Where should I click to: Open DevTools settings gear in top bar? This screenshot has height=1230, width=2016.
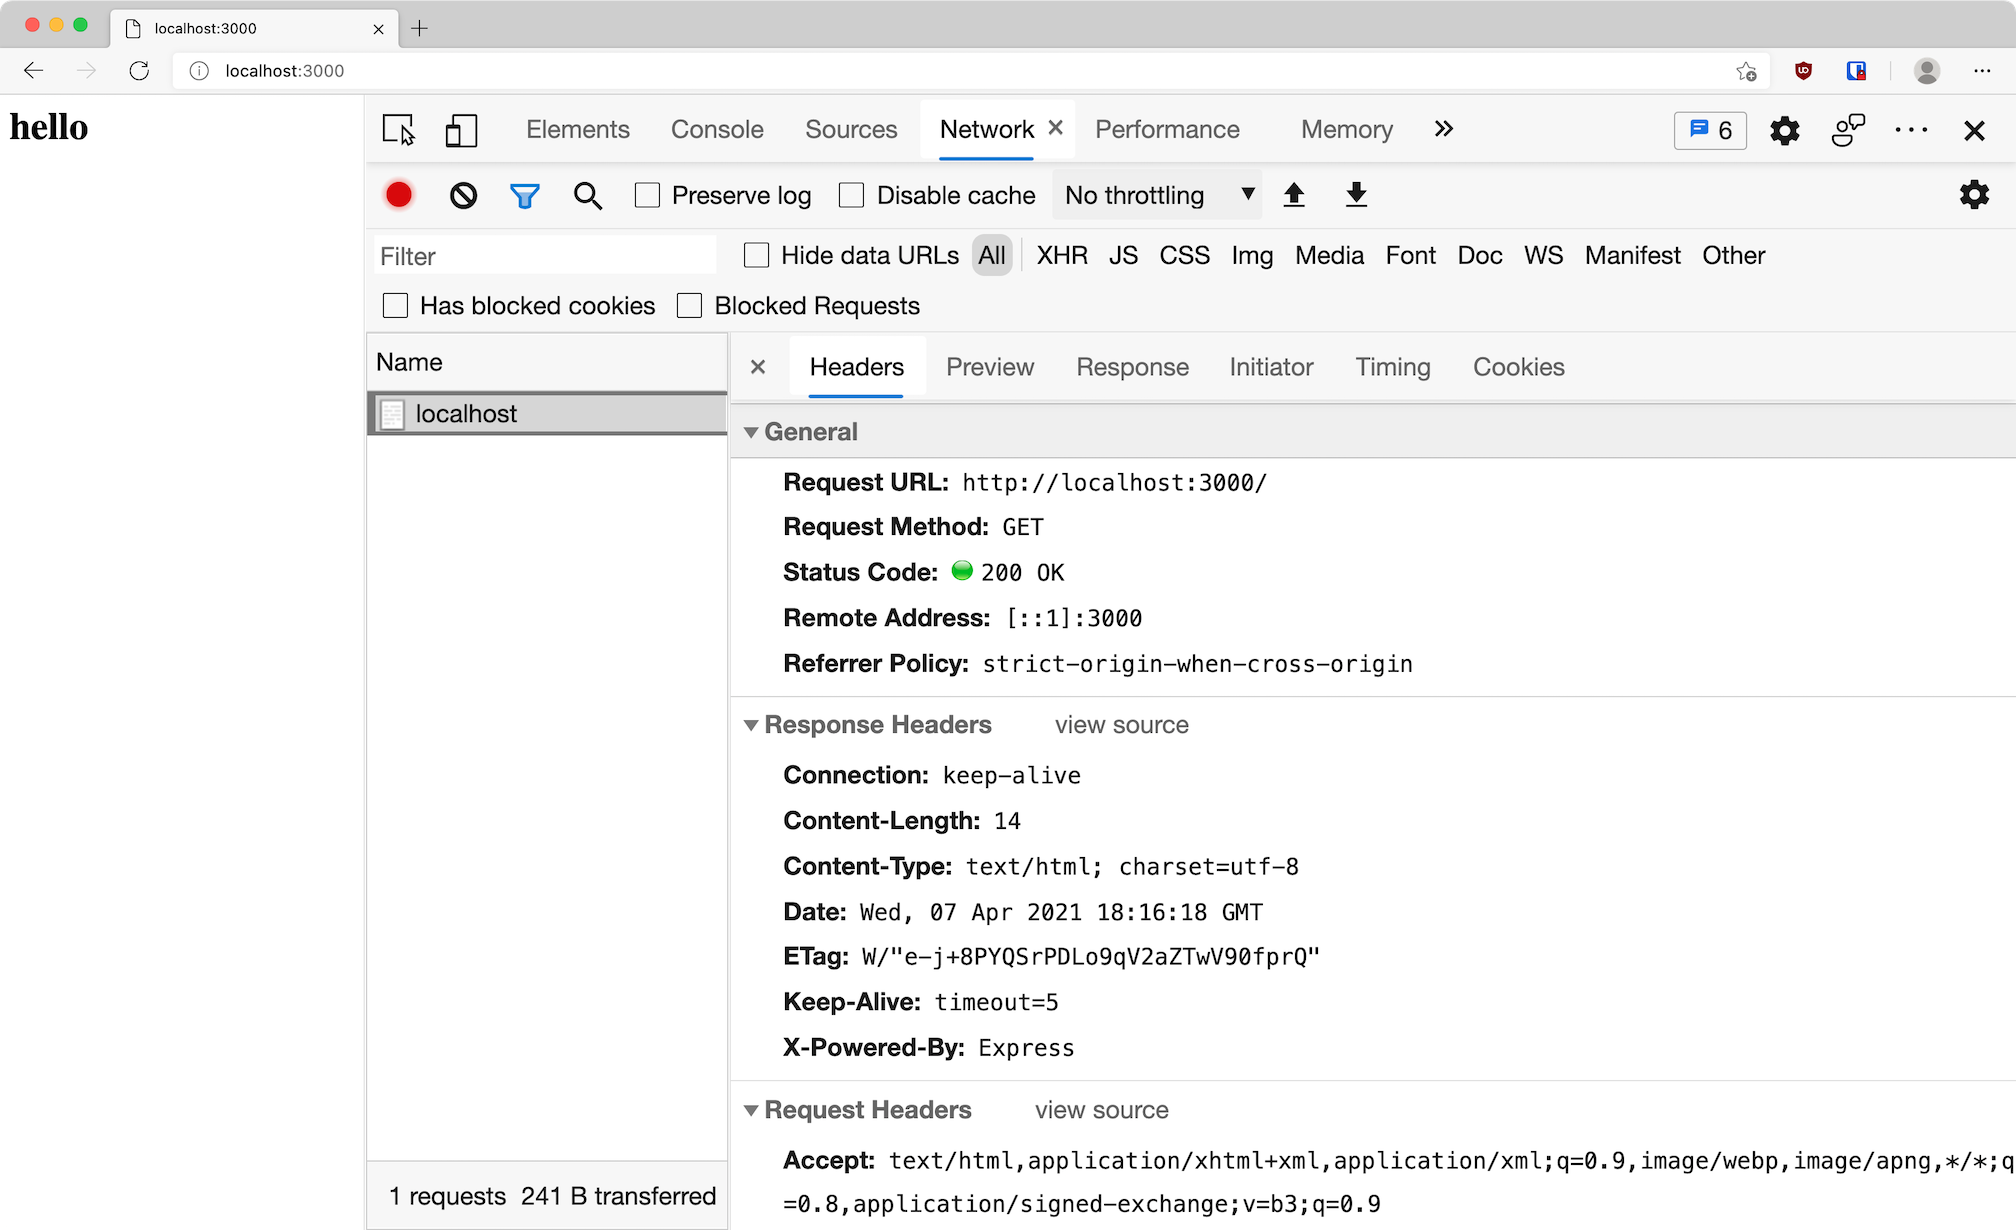[x=1785, y=131]
